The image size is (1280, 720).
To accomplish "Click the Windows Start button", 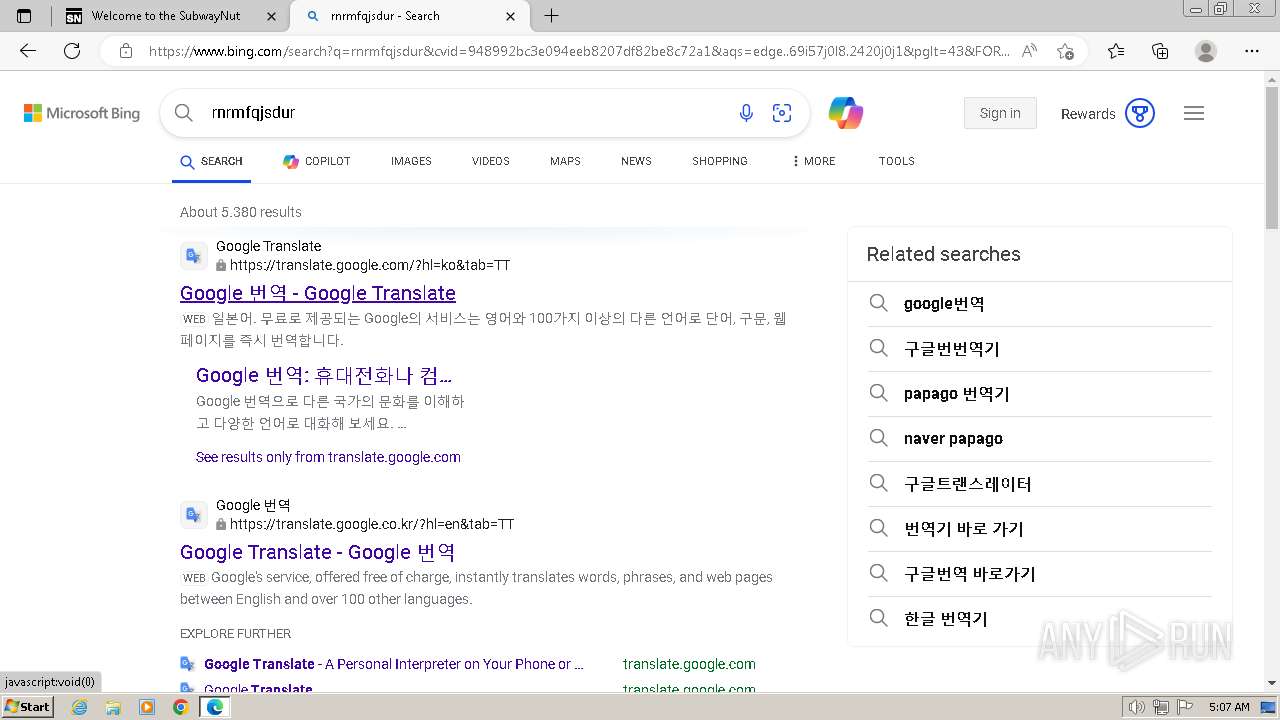I will pyautogui.click(x=27, y=707).
